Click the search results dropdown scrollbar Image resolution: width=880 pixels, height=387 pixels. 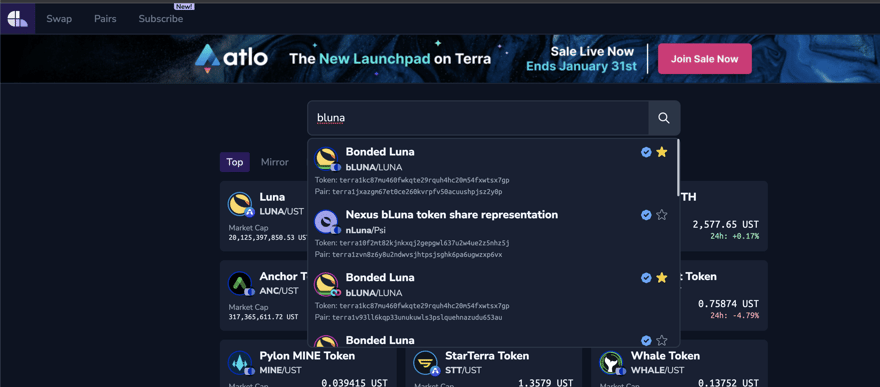[678, 167]
